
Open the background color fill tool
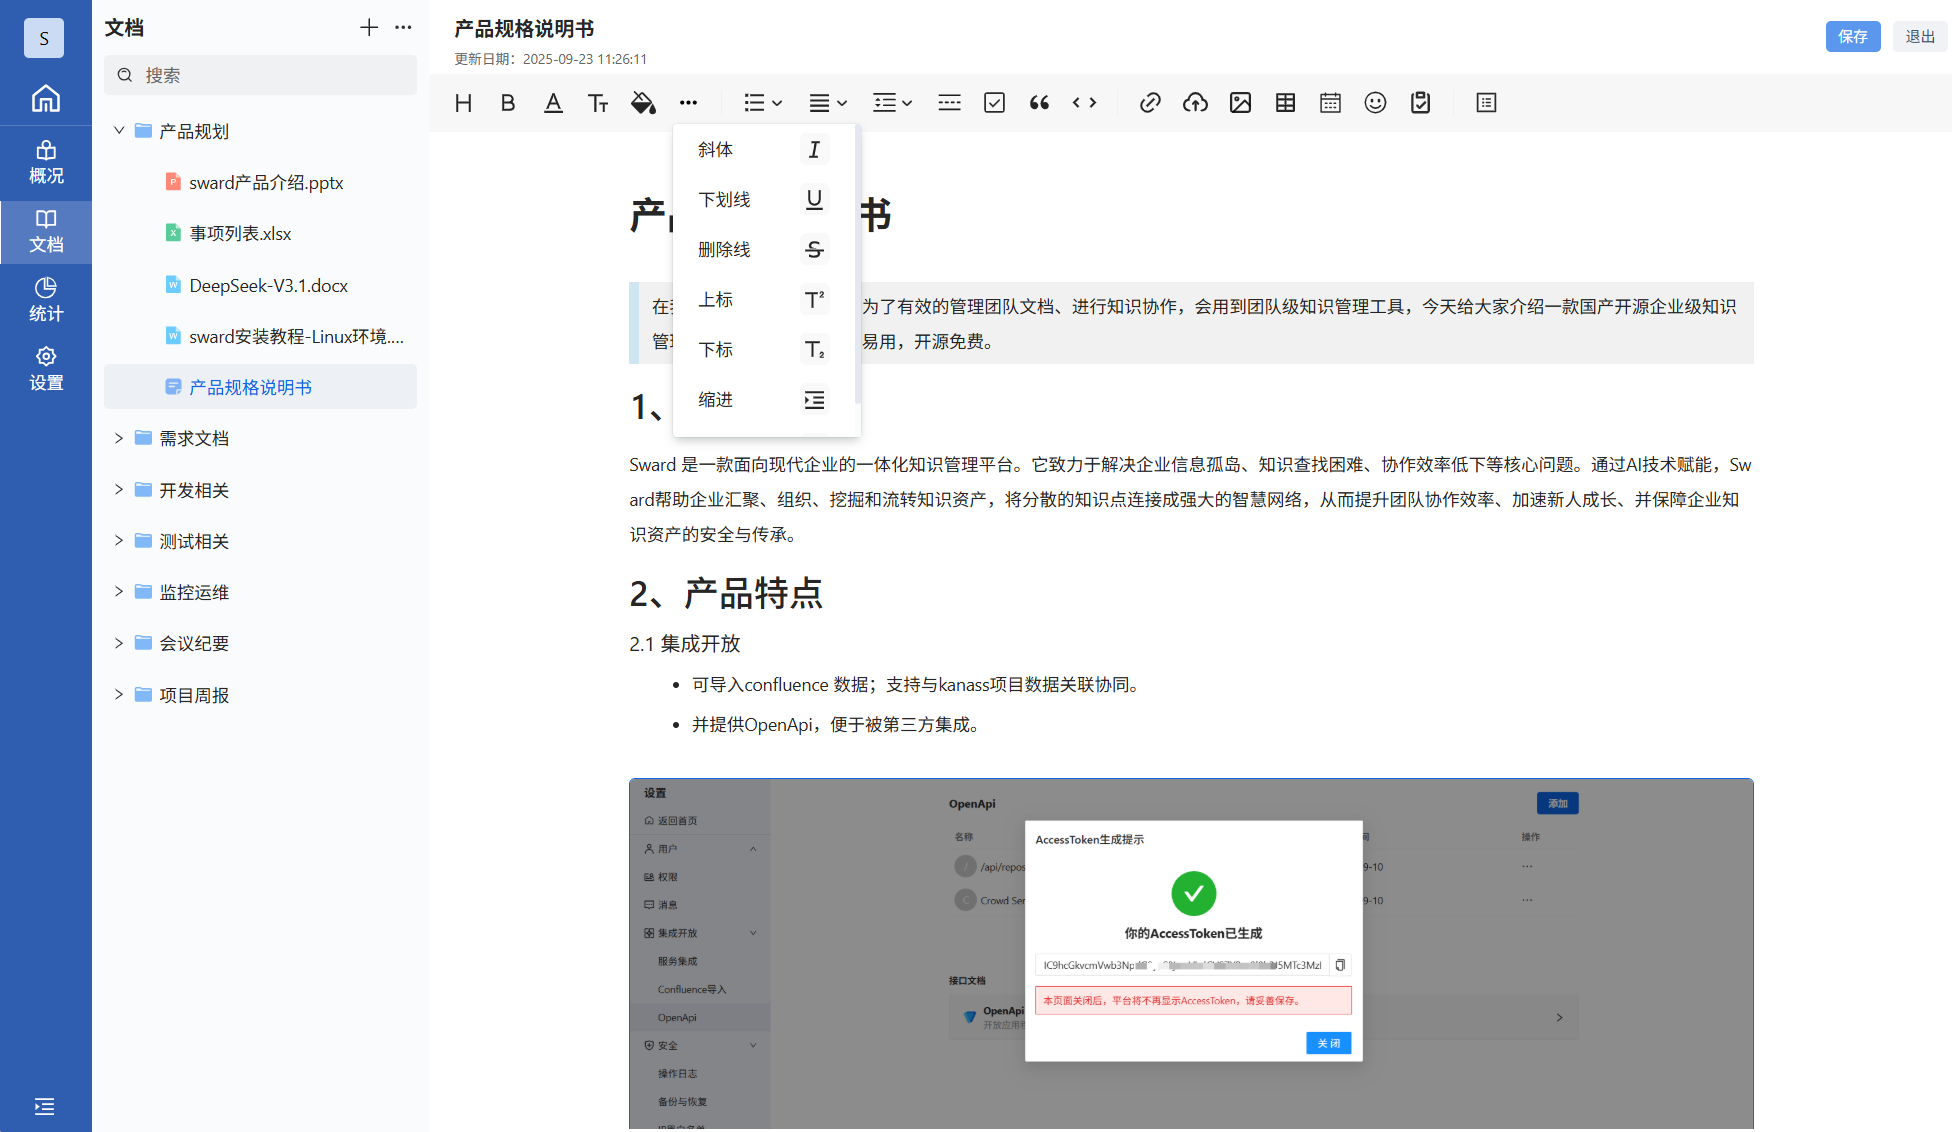tap(643, 103)
